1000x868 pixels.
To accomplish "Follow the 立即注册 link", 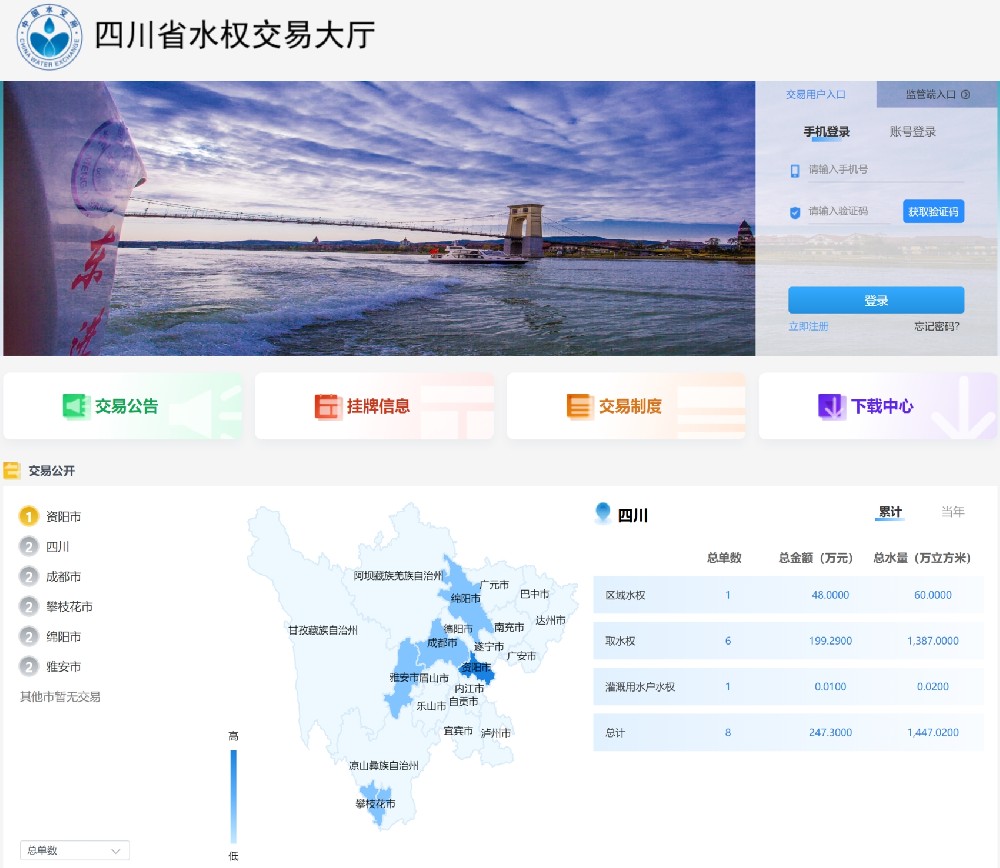I will tap(808, 327).
